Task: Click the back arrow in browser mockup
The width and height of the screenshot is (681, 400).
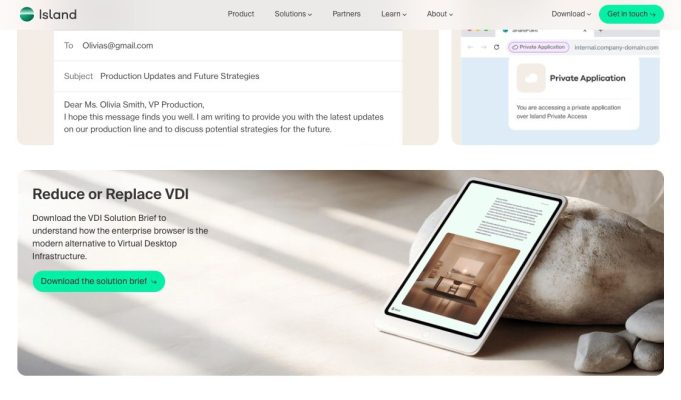Action: tap(470, 47)
